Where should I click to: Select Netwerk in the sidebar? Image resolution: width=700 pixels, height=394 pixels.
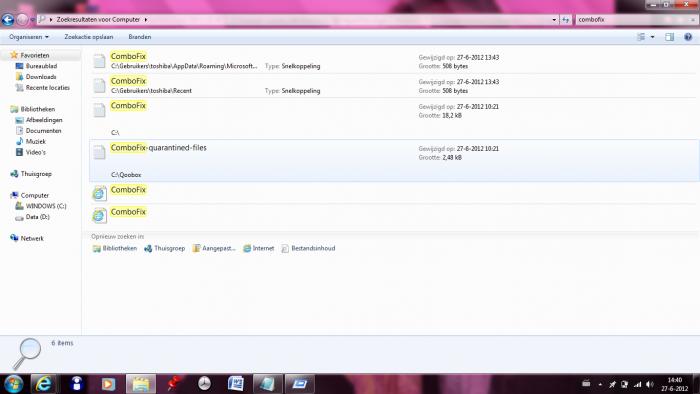[x=32, y=238]
